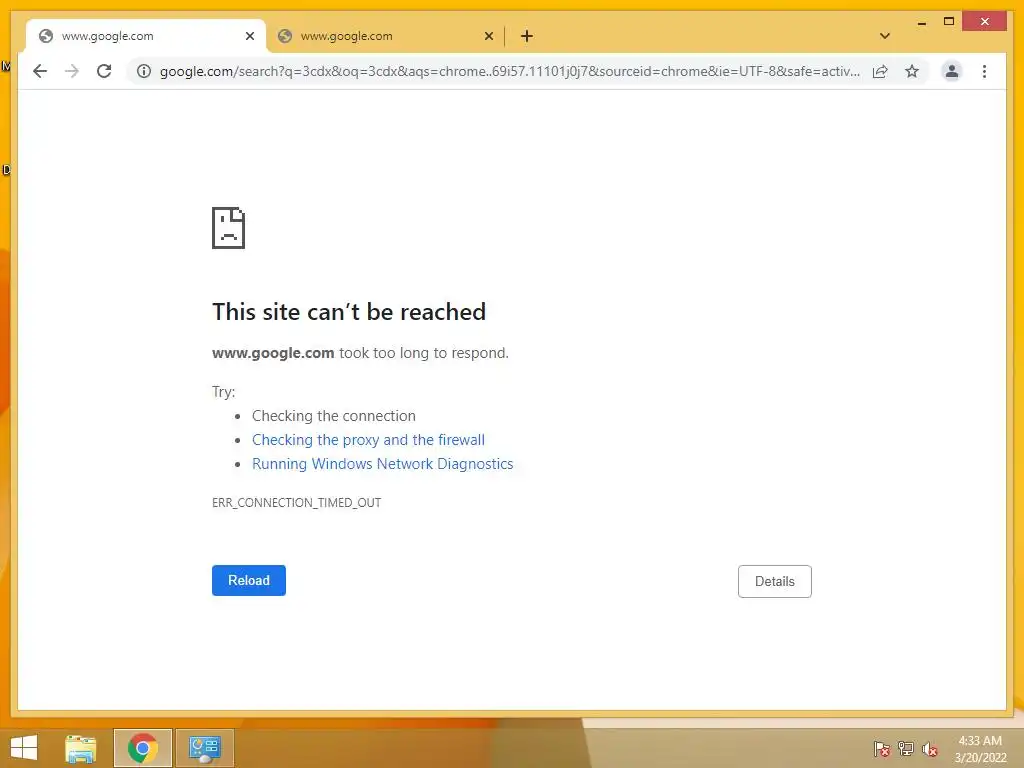1024x768 pixels.
Task: Open Action Center flag tray icon
Action: [x=882, y=748]
